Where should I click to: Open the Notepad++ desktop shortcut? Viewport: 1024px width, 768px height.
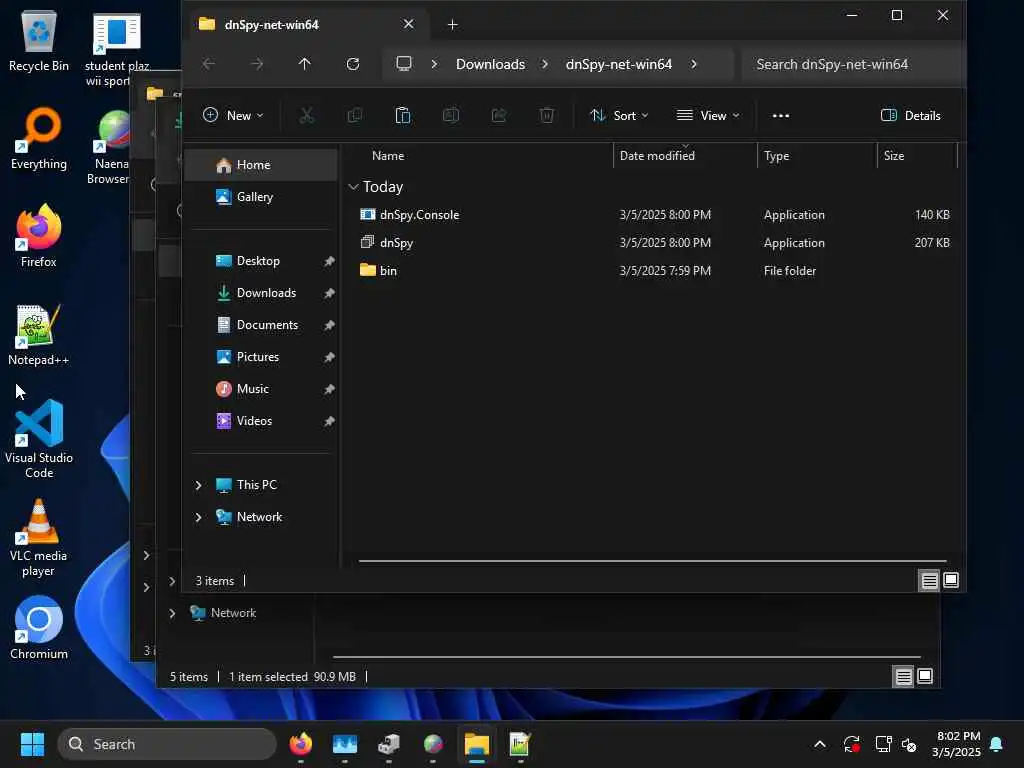click(x=39, y=335)
